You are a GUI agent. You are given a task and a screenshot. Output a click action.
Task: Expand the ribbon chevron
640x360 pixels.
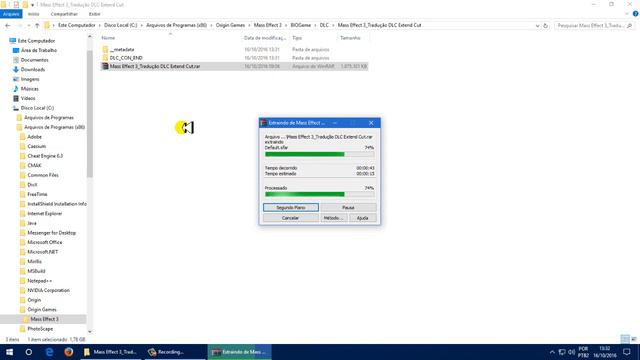click(x=627, y=14)
